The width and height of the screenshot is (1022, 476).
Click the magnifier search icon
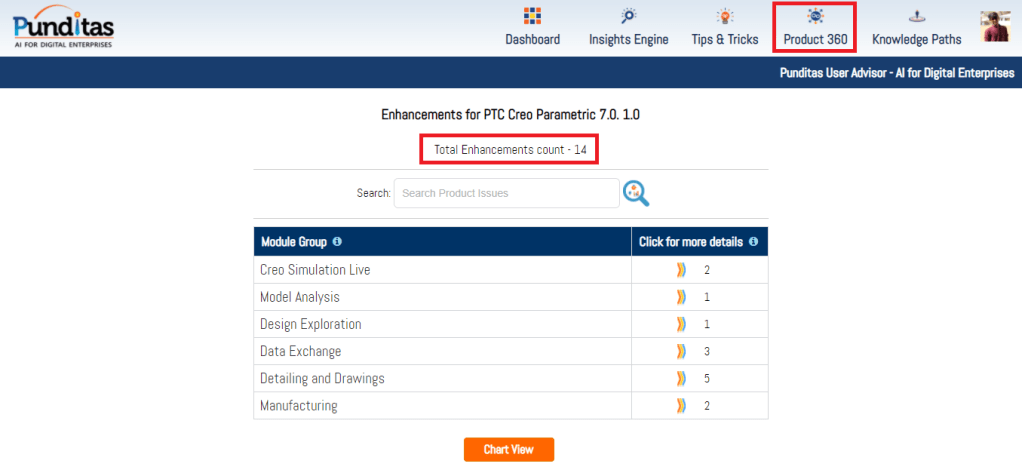(636, 193)
